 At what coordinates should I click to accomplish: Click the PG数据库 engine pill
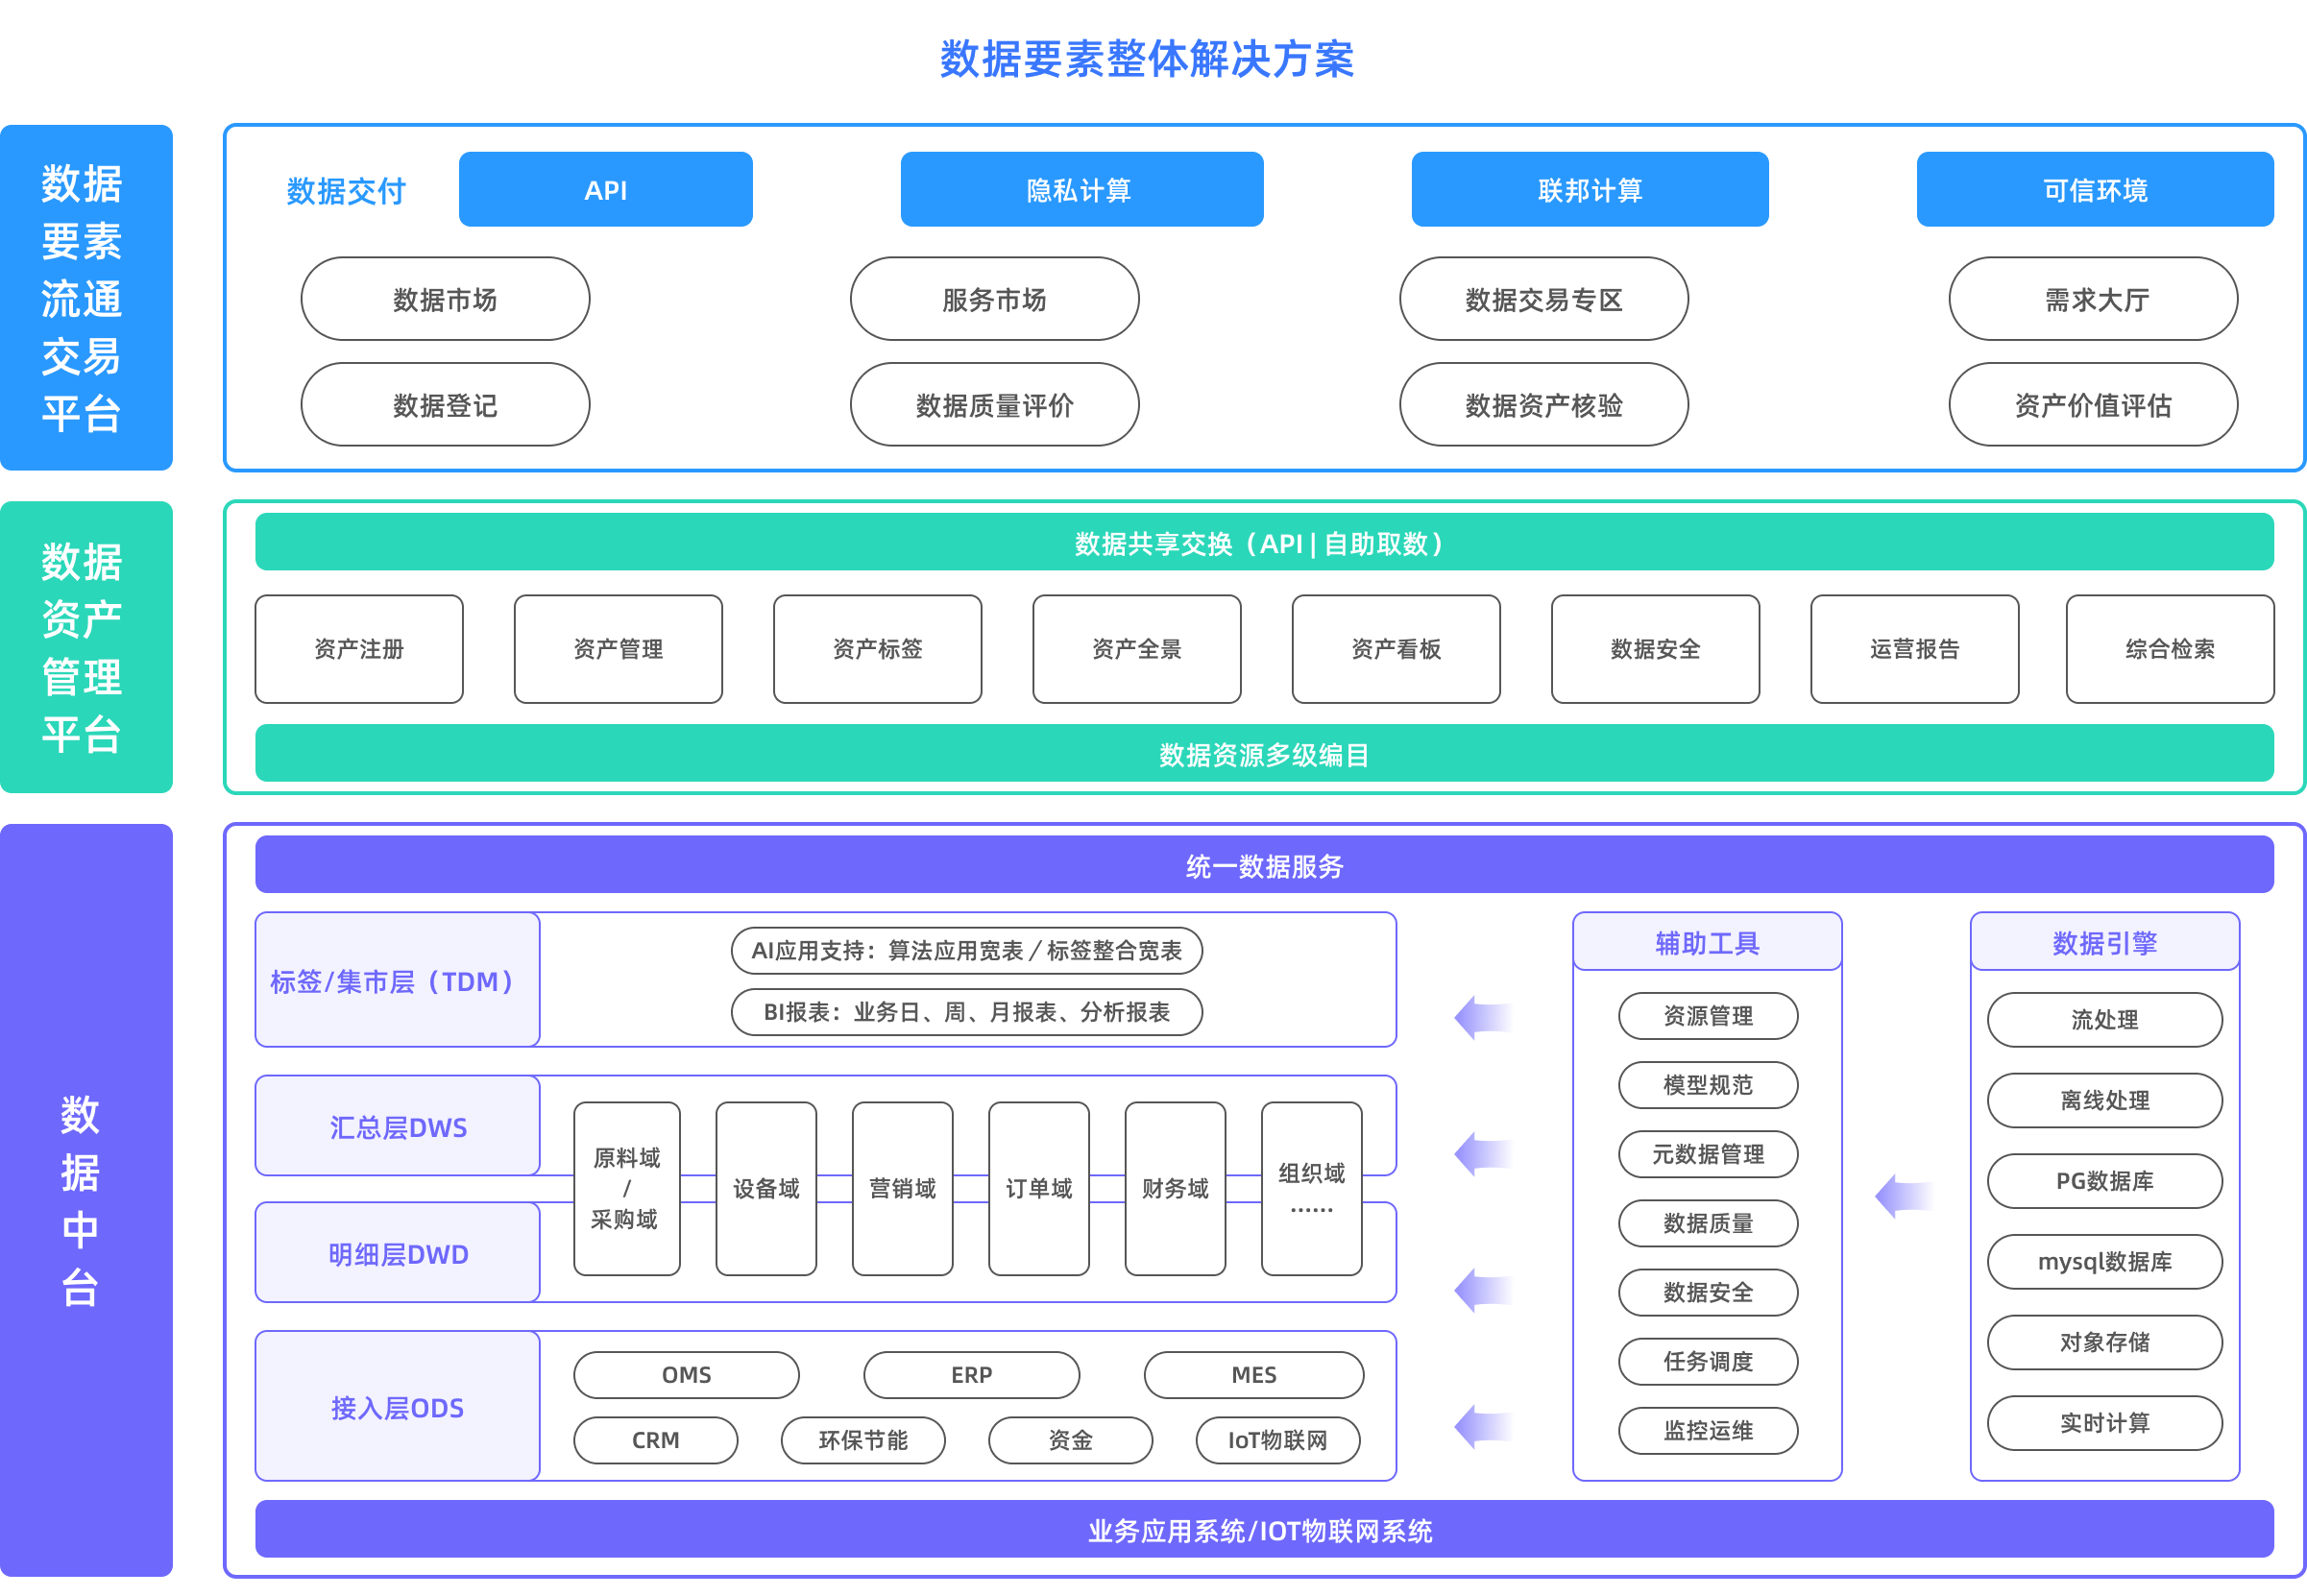click(x=2104, y=1181)
